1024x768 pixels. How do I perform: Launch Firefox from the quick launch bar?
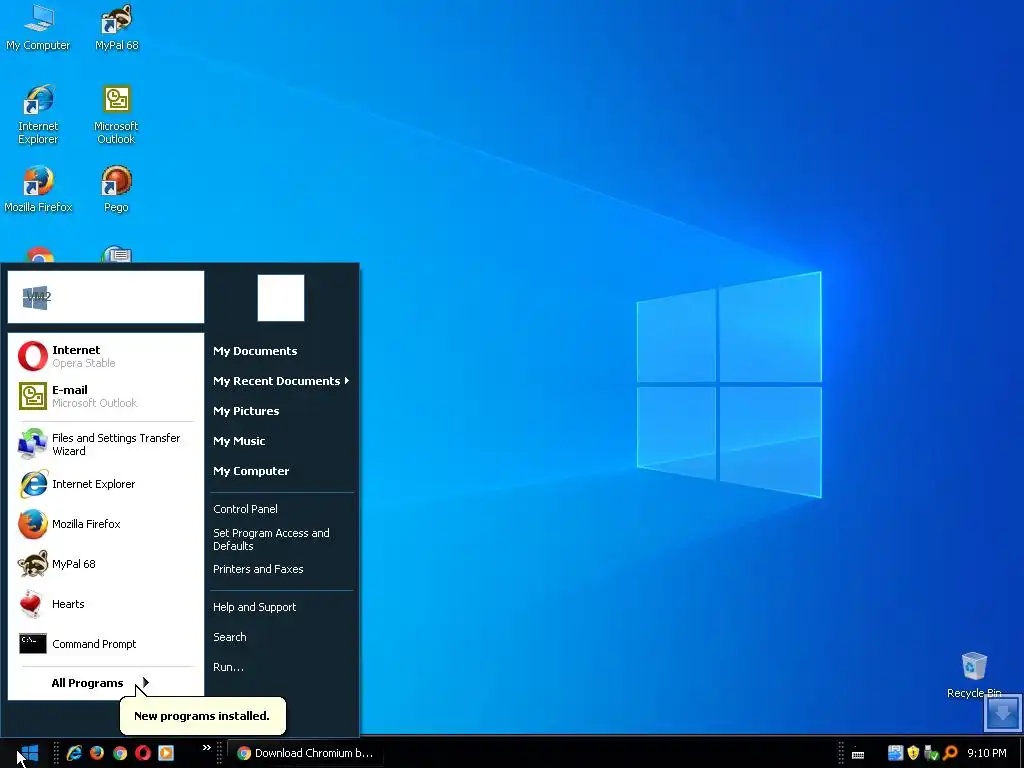click(97, 753)
